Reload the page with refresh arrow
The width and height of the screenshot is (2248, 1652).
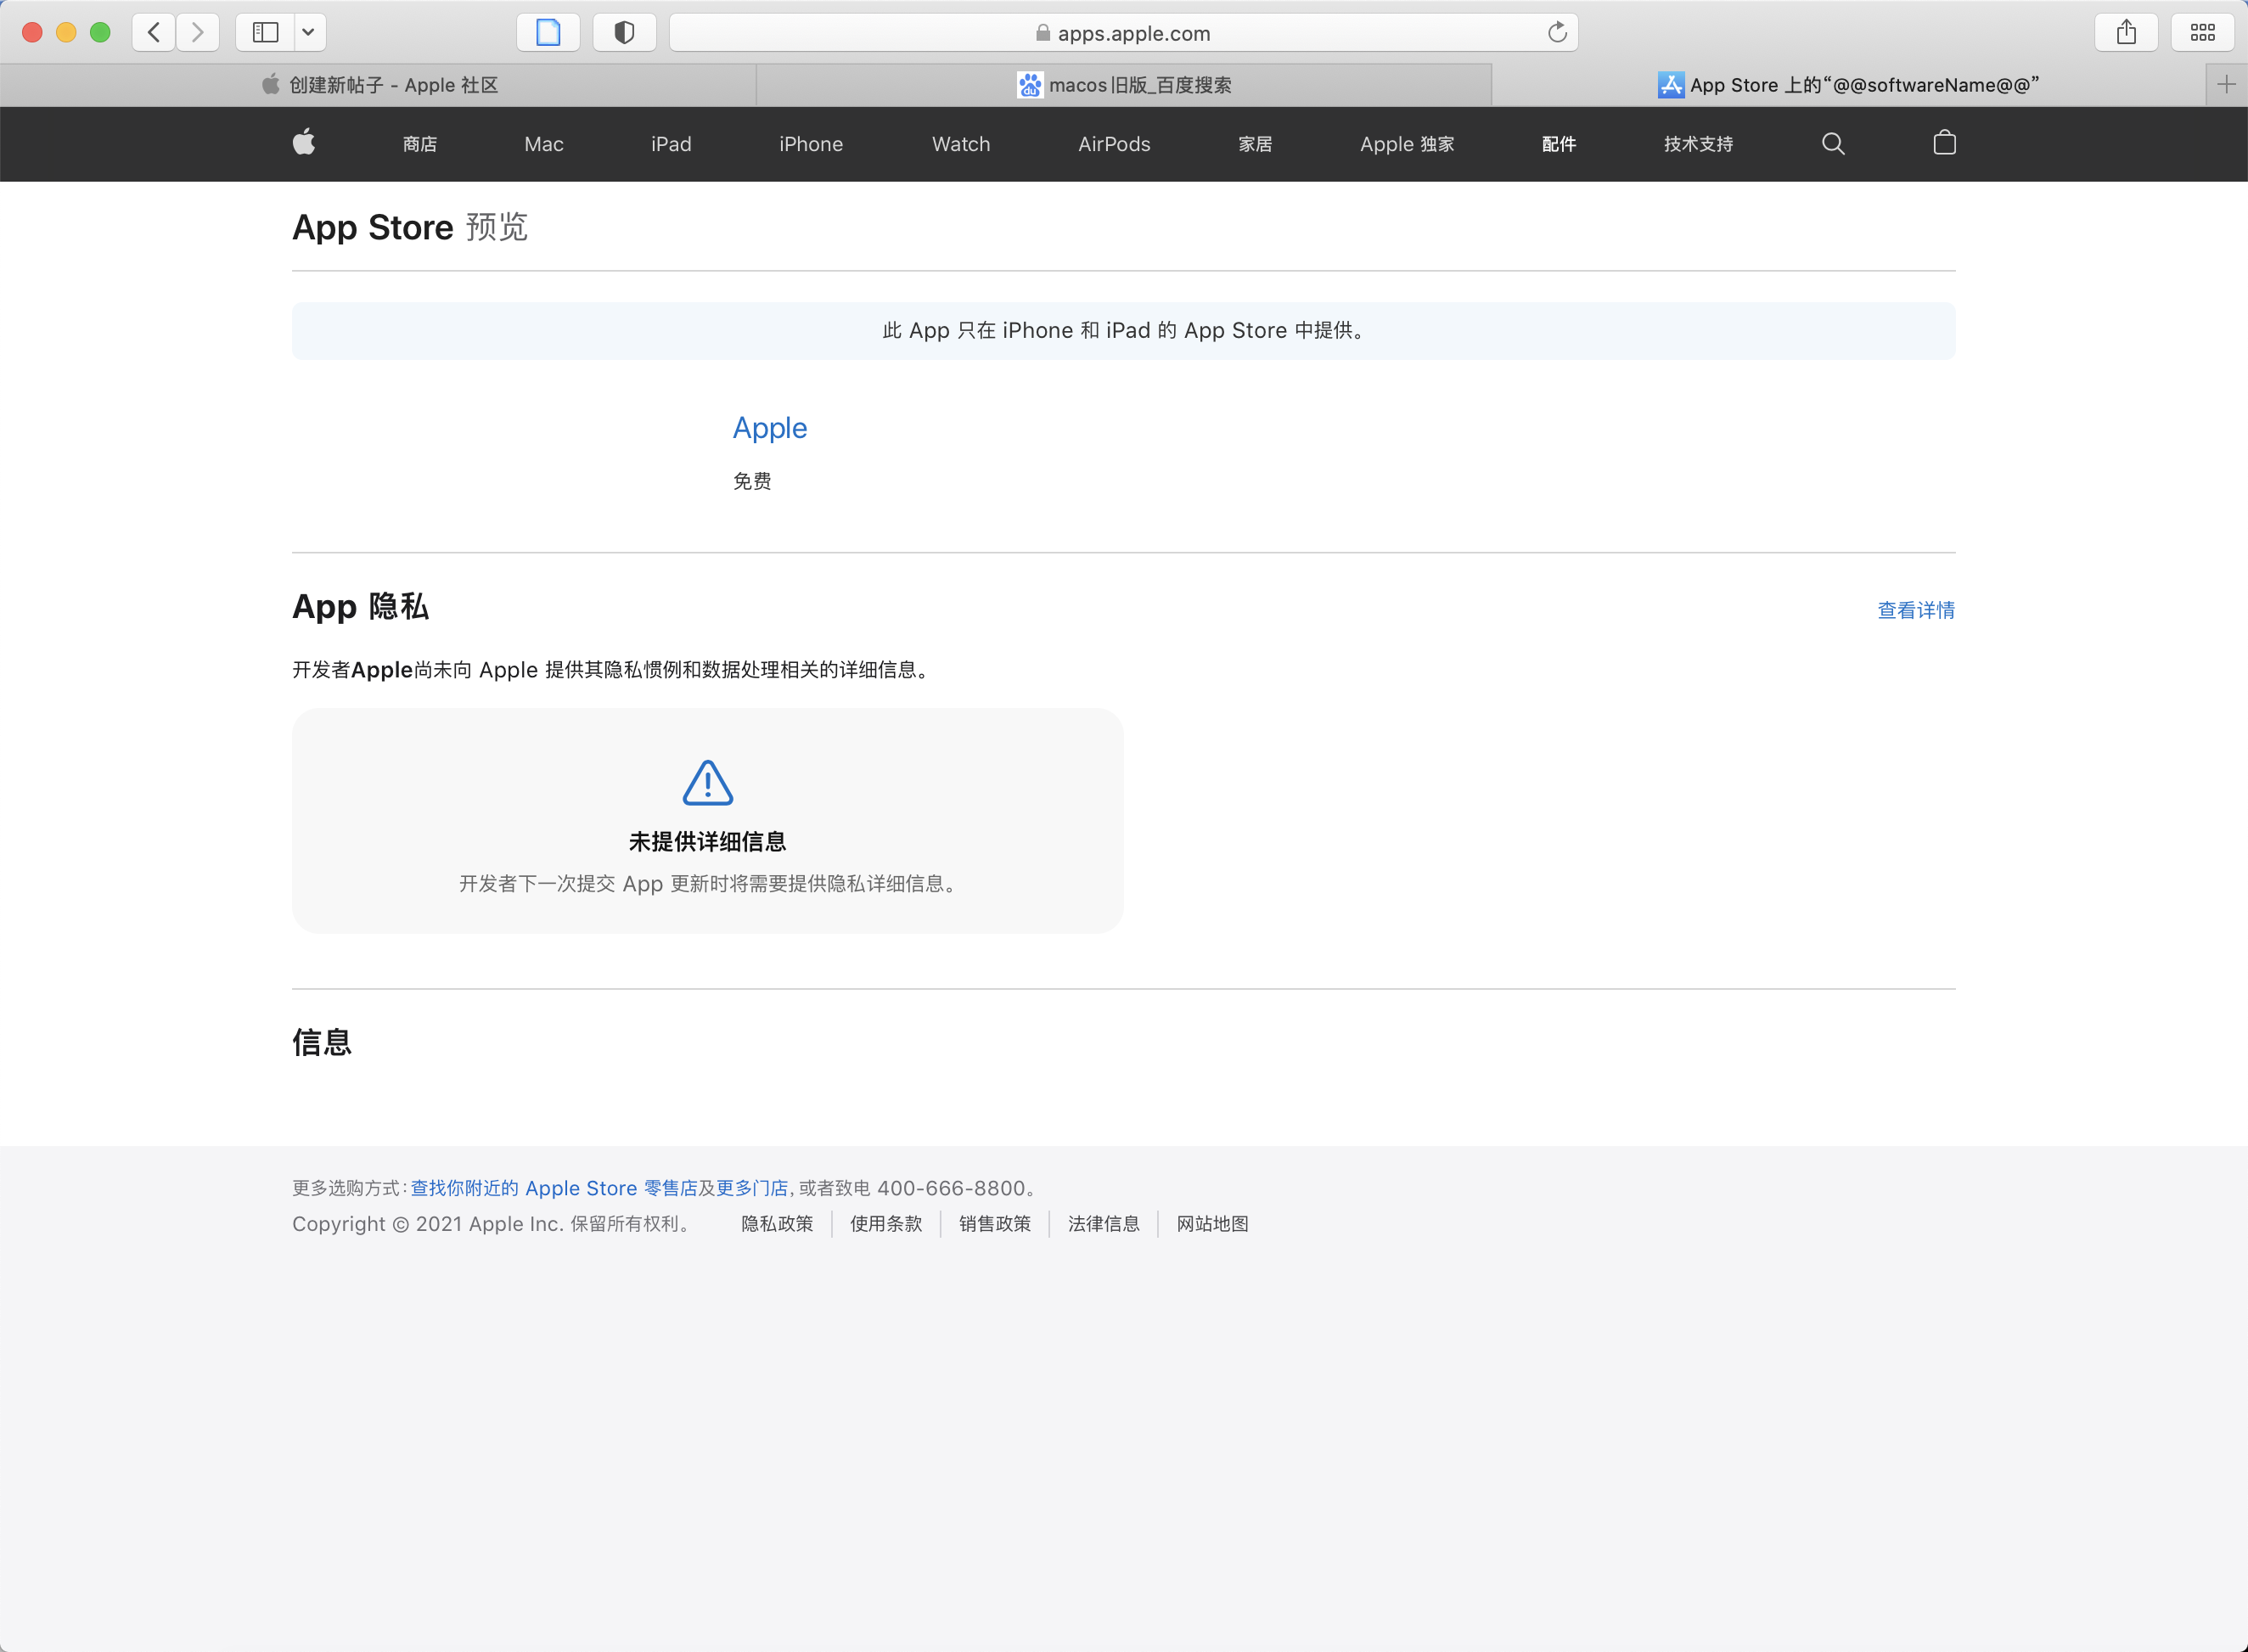(1557, 33)
